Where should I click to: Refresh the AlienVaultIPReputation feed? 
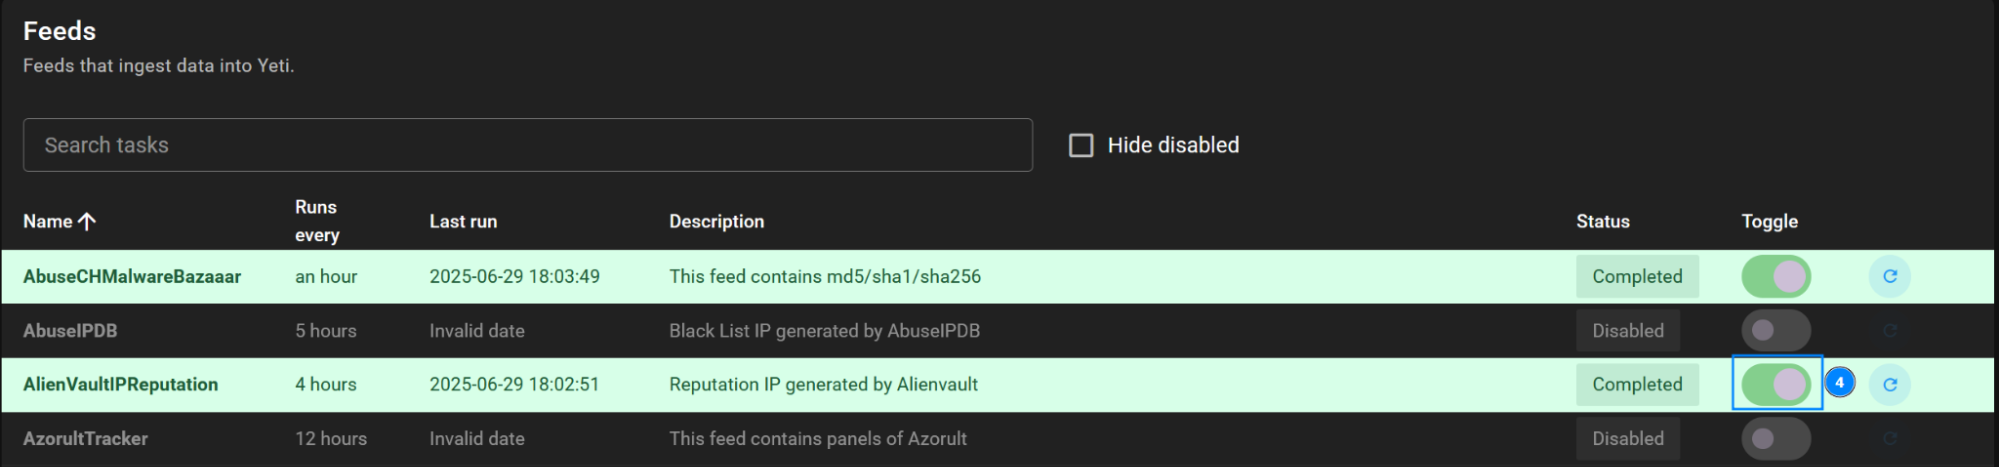(1889, 384)
